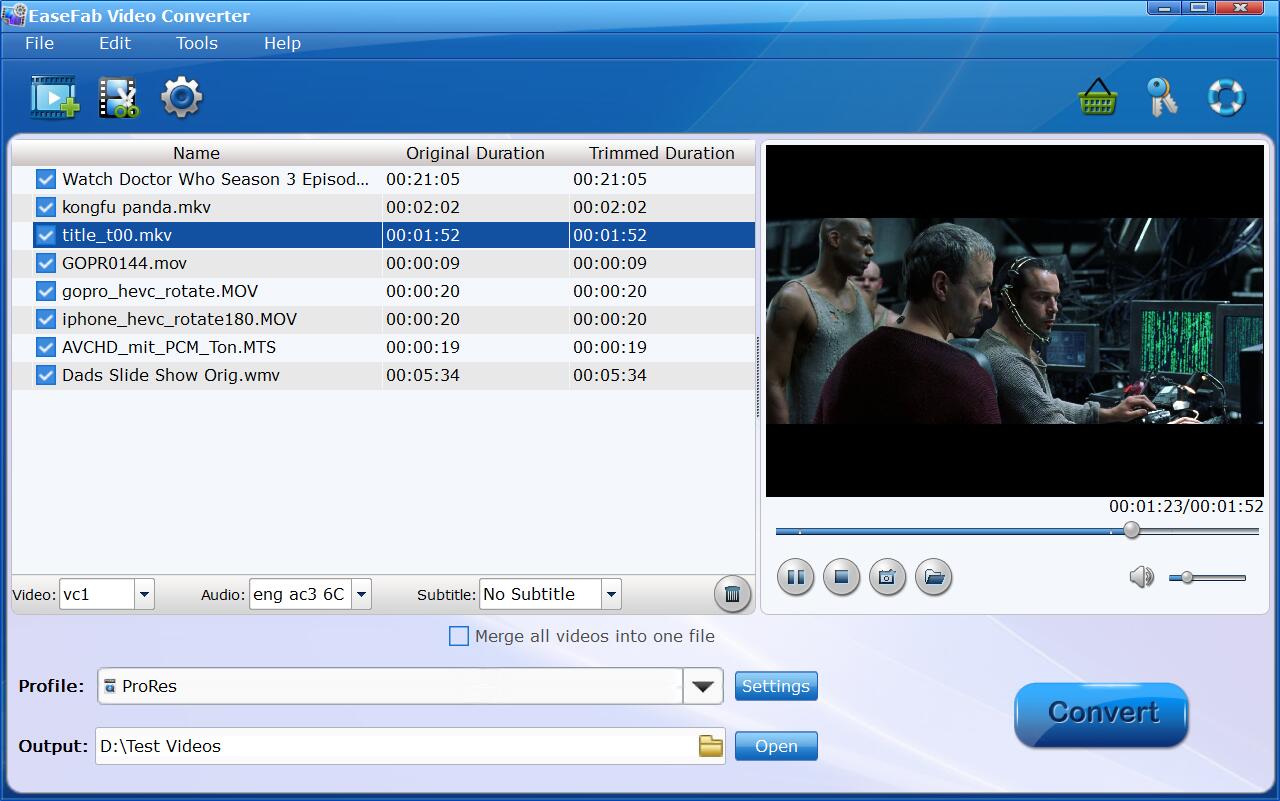
Task: Click trimmed duration 00:05:34 cell
Action: 610,375
